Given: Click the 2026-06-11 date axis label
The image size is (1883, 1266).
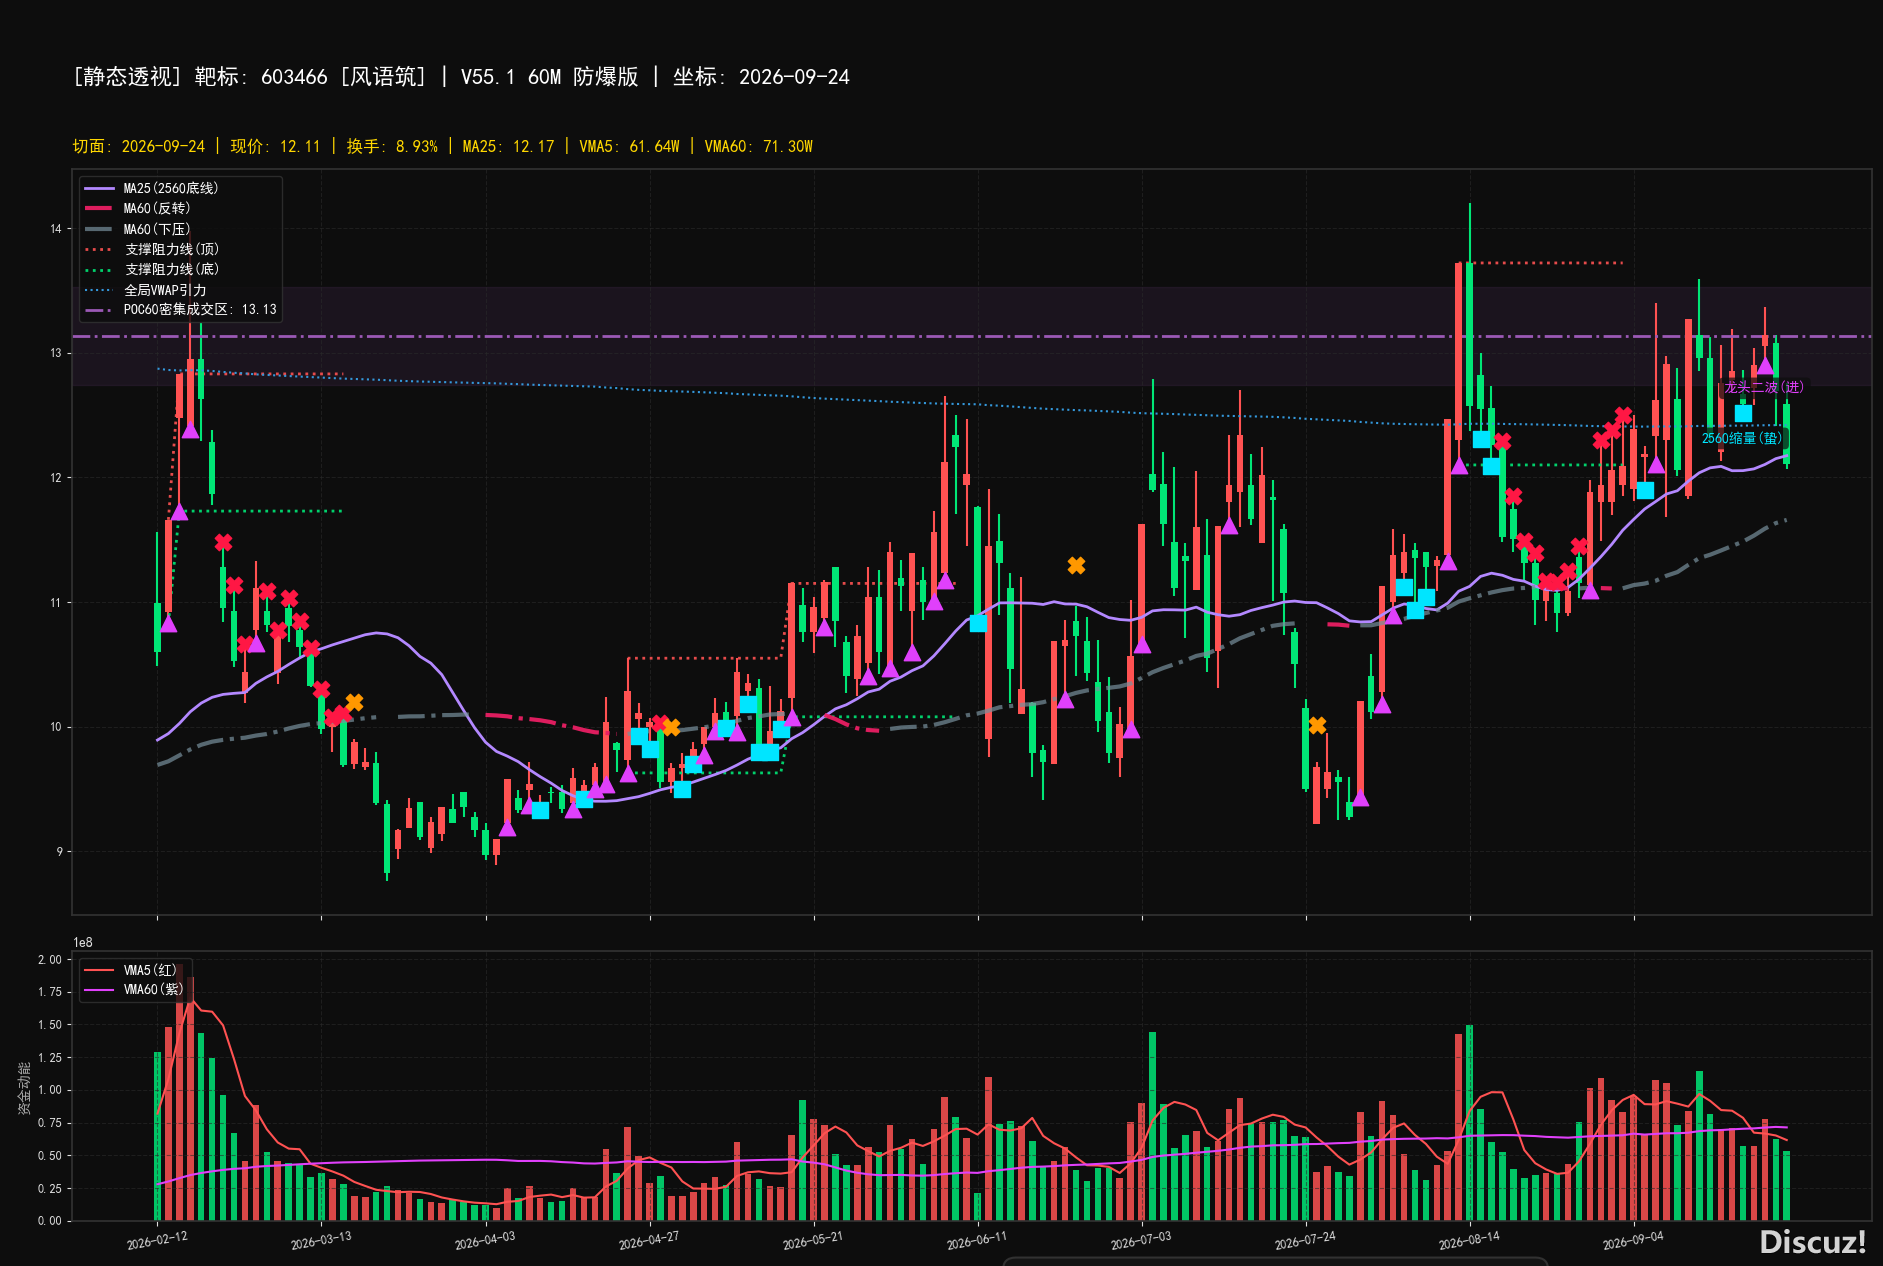Looking at the screenshot, I should click(x=977, y=1240).
